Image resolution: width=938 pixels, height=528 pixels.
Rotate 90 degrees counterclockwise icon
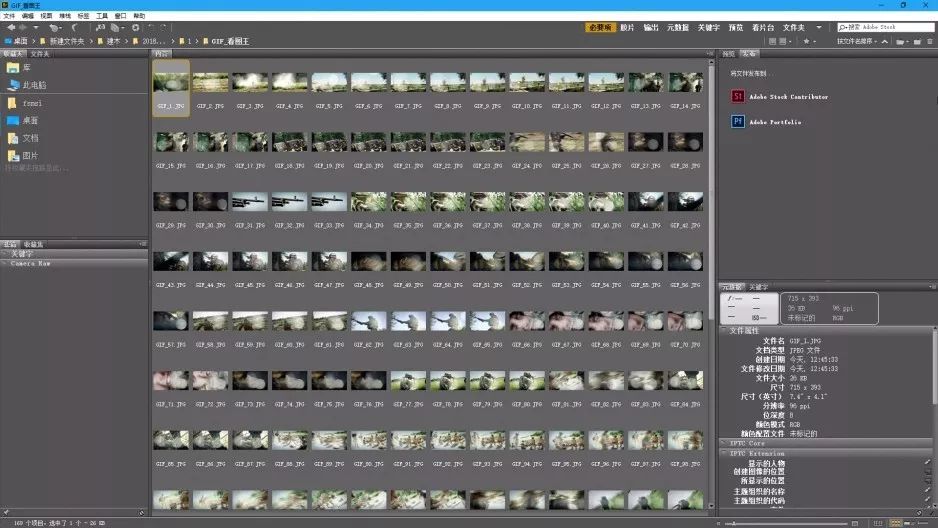pyautogui.click(x=151, y=28)
